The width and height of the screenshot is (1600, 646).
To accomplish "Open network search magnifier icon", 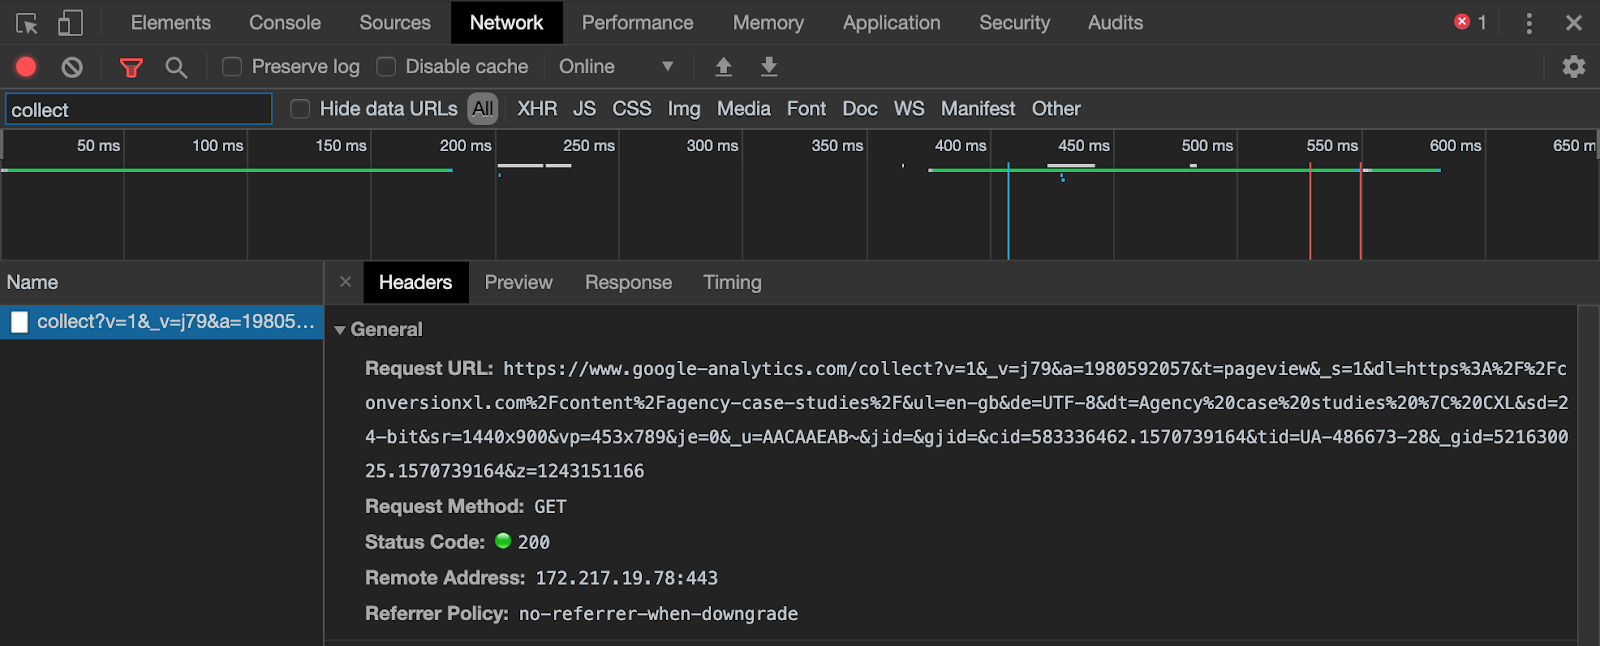I will 176,67.
